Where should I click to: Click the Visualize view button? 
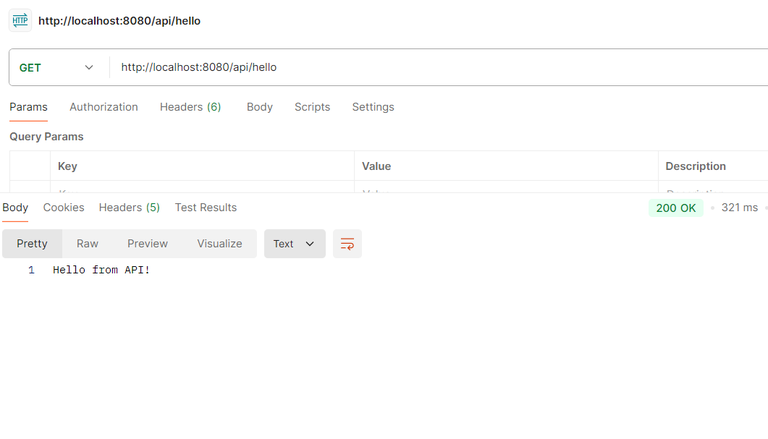pos(220,244)
